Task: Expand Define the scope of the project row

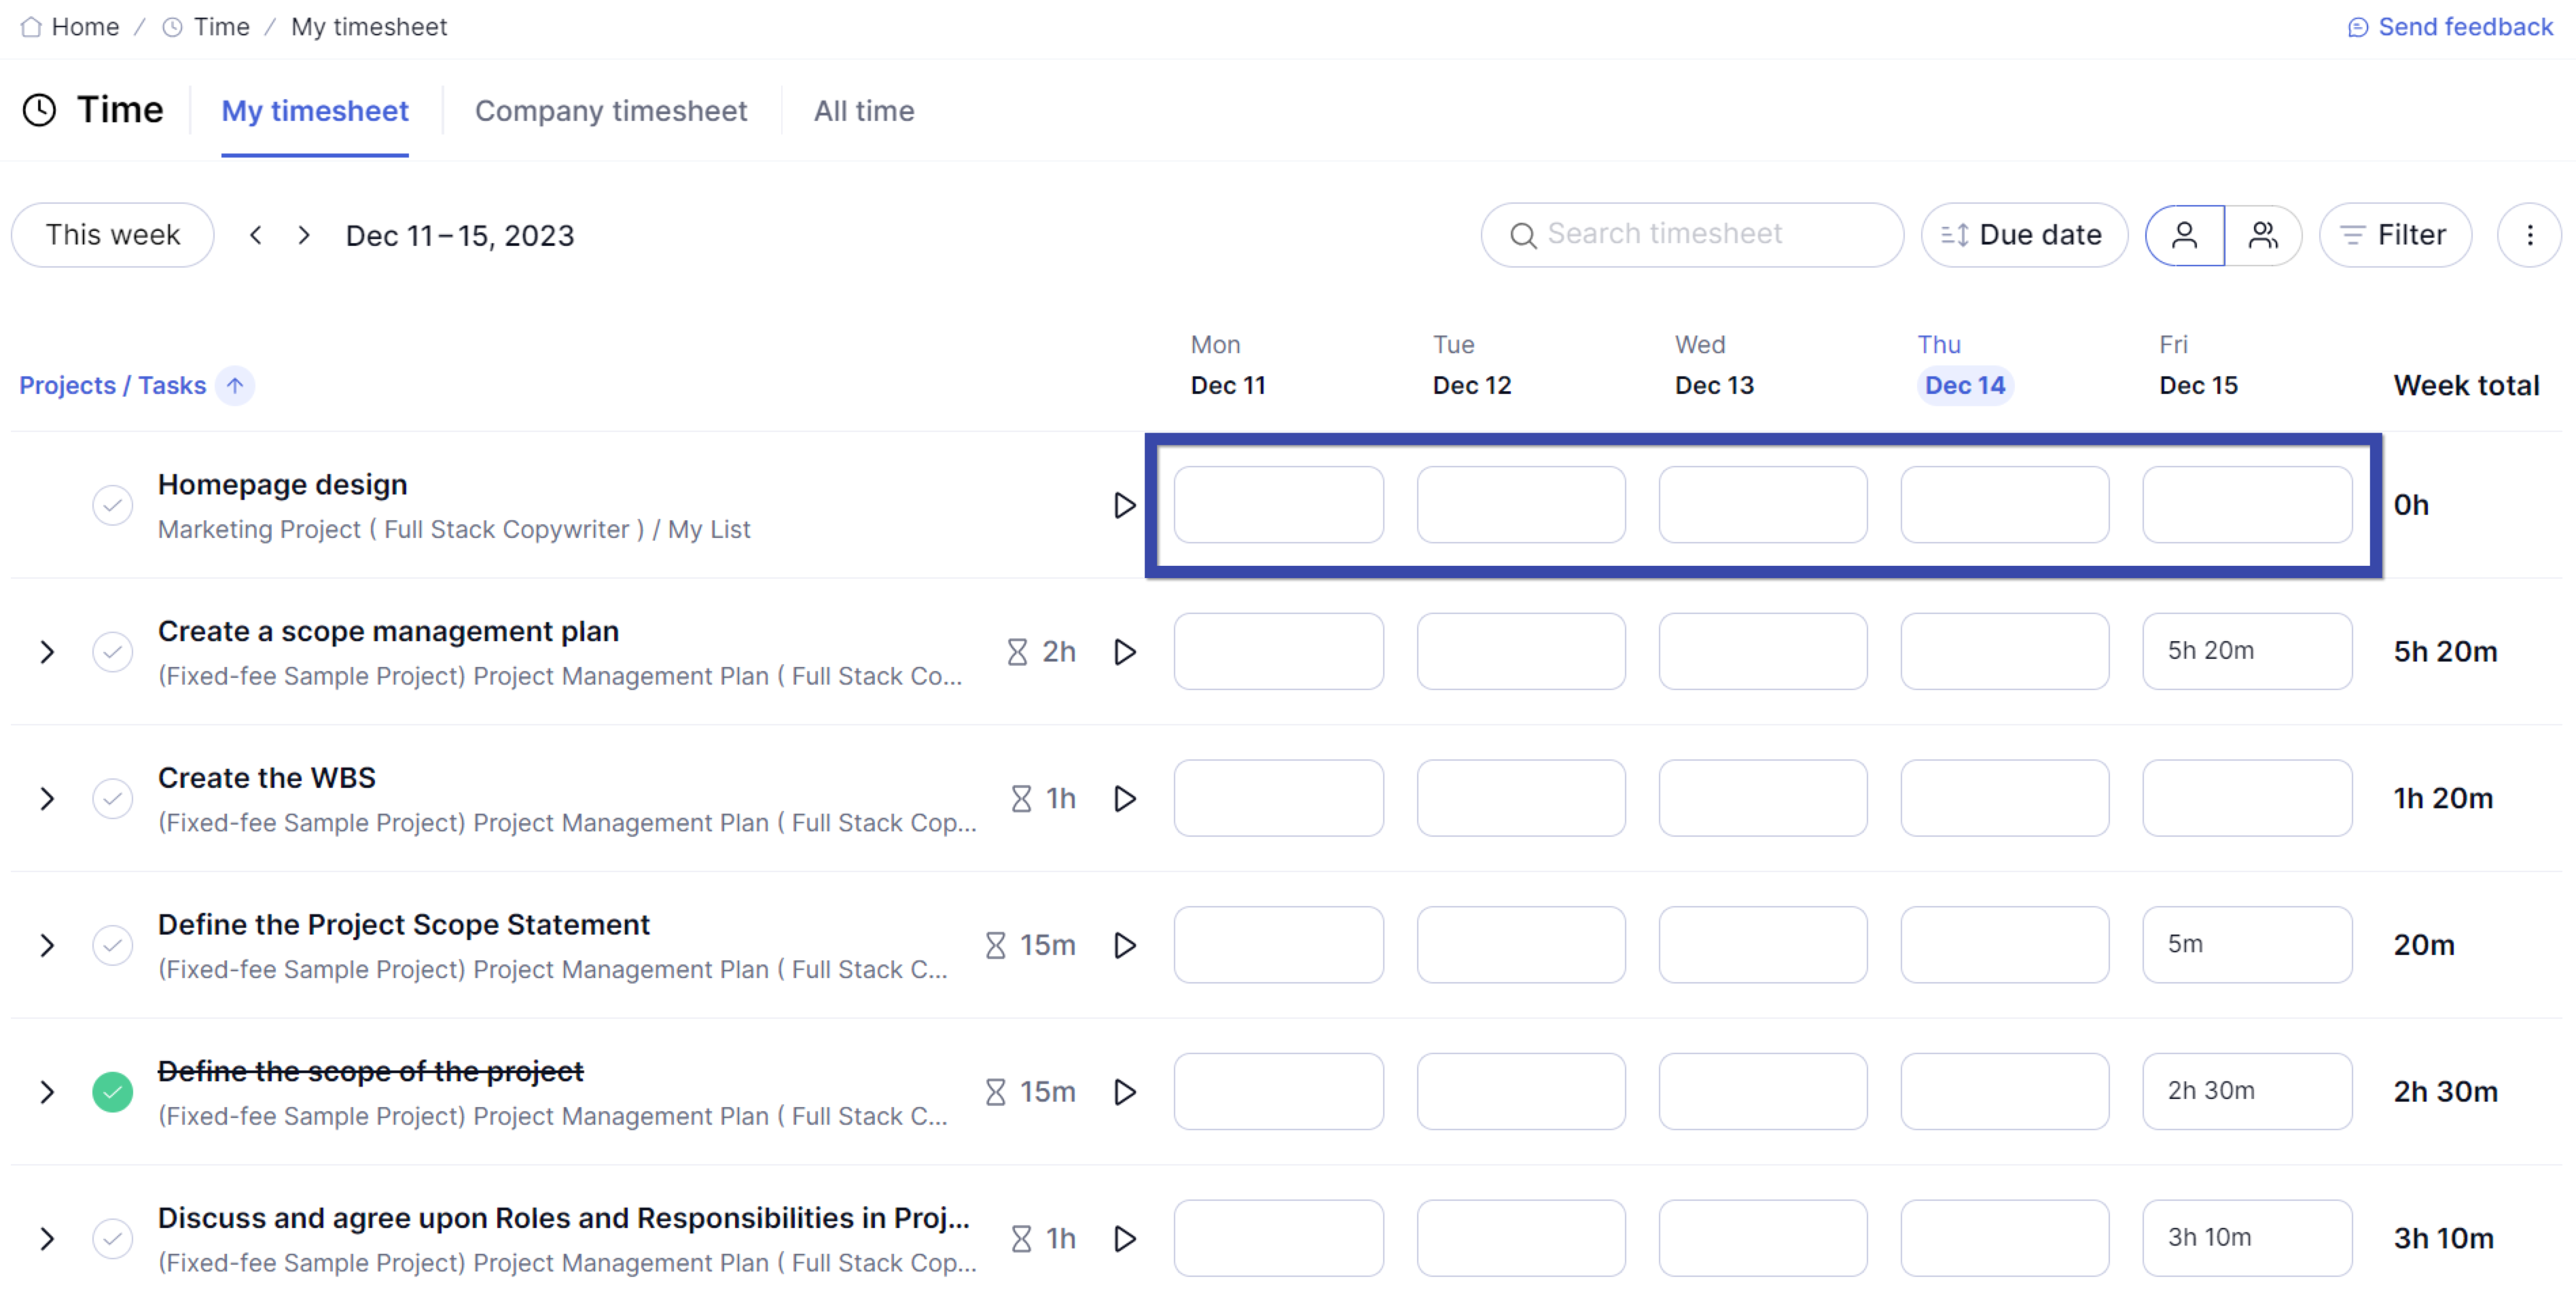Action: pyautogui.click(x=47, y=1092)
